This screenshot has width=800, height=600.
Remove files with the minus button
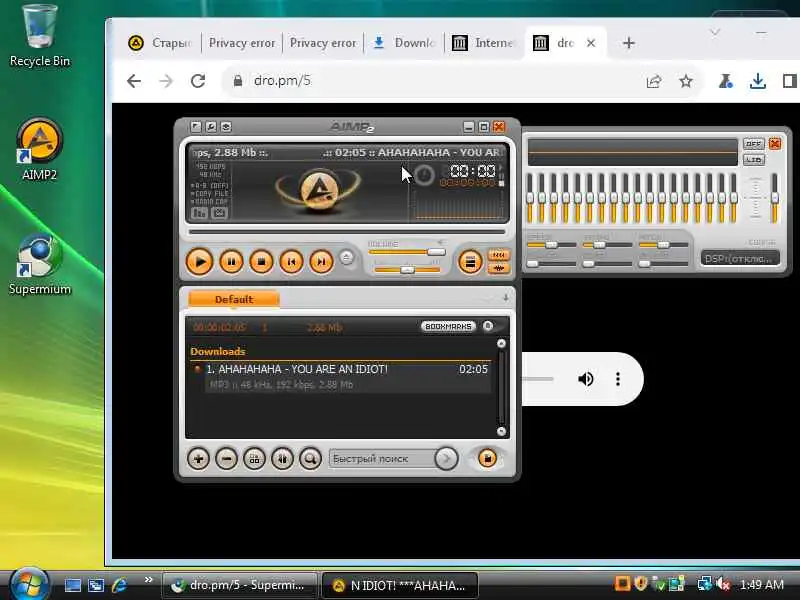pyautogui.click(x=227, y=459)
